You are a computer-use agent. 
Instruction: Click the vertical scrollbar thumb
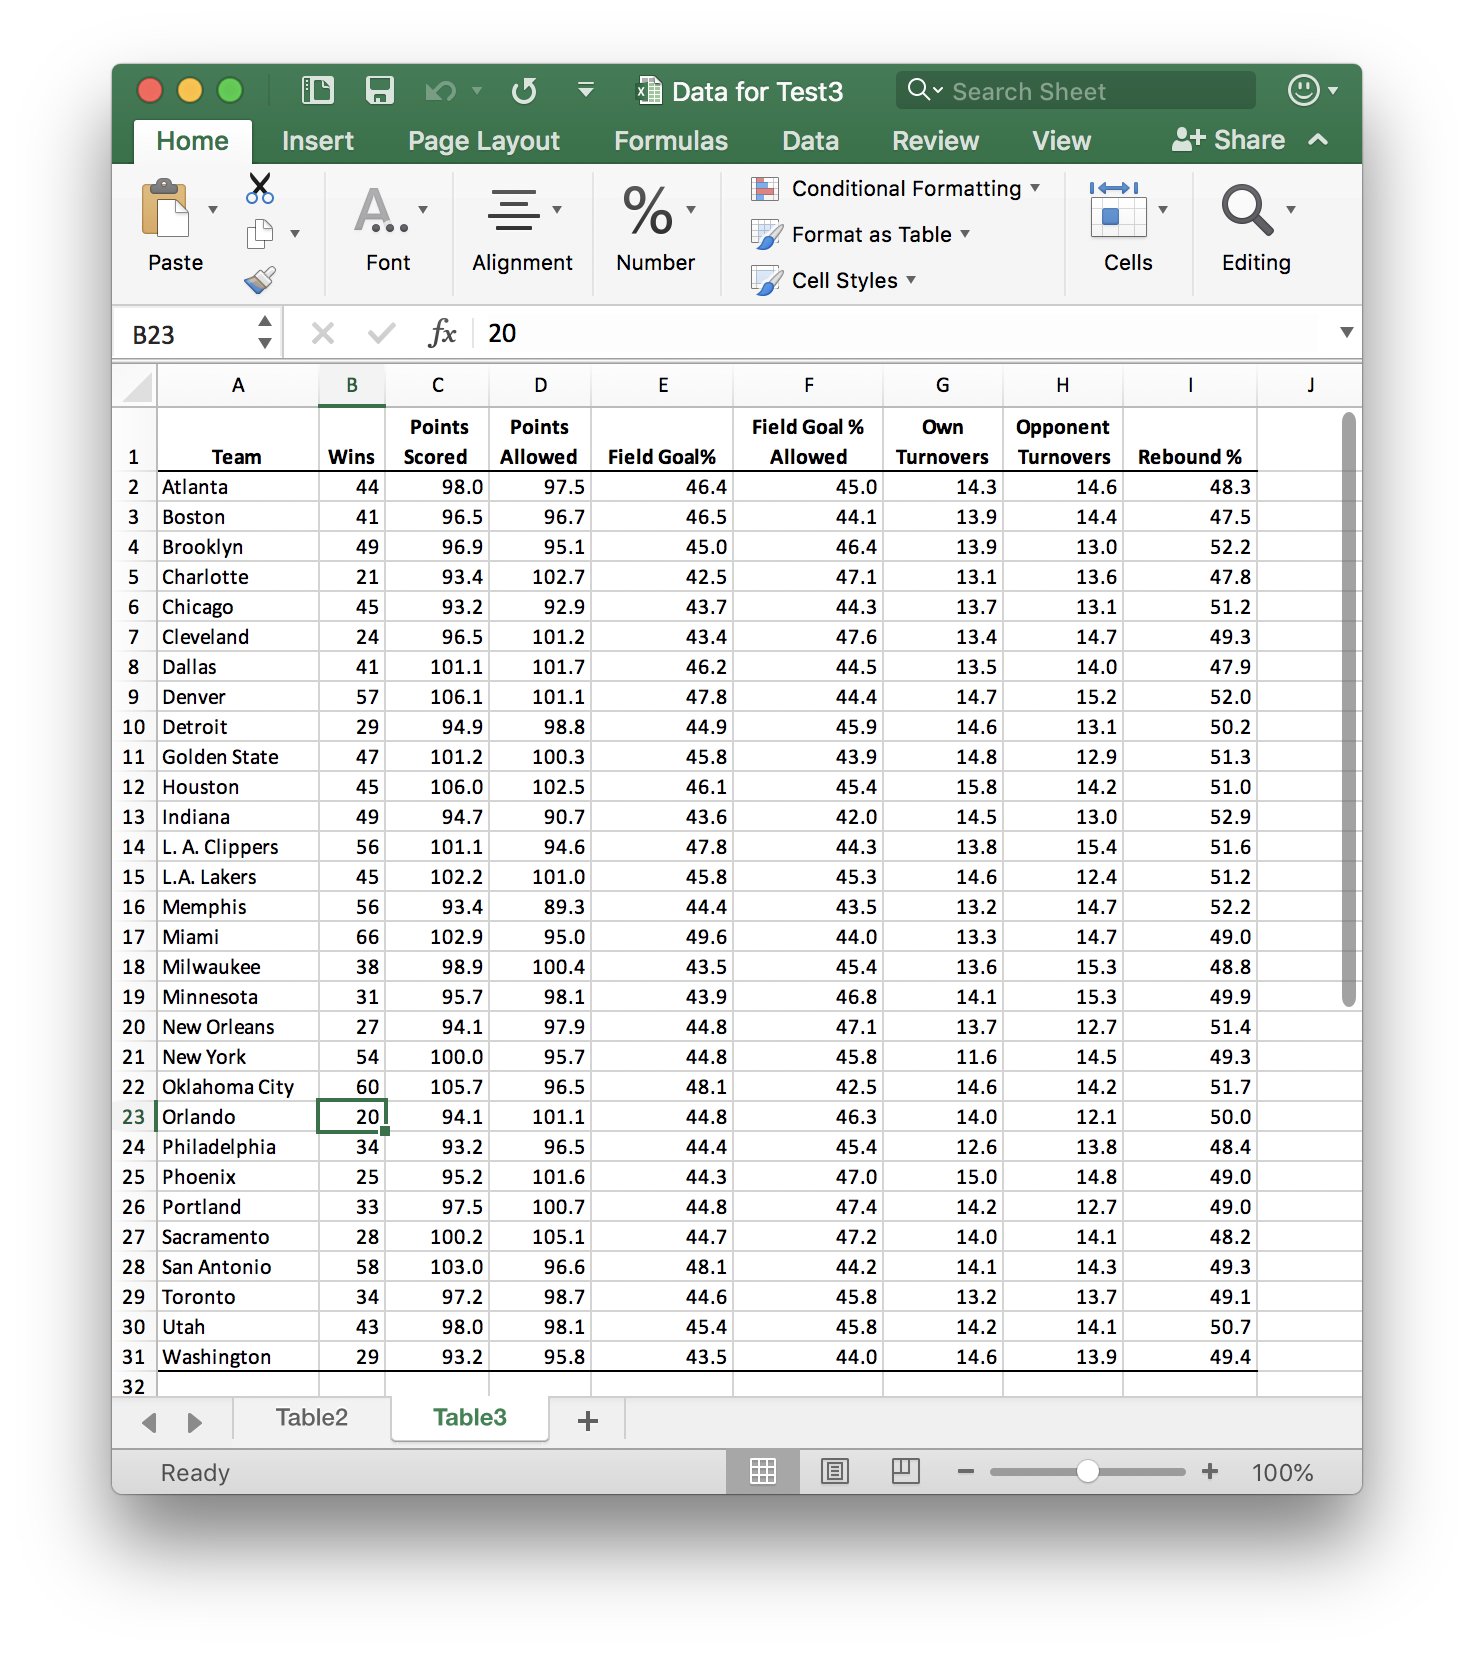pos(1349,710)
